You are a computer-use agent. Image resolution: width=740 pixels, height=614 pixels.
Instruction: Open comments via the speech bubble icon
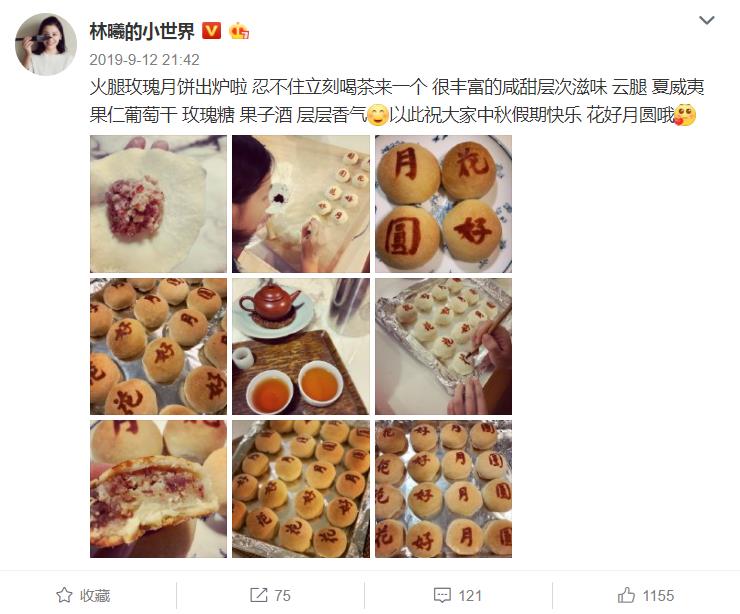point(442,595)
